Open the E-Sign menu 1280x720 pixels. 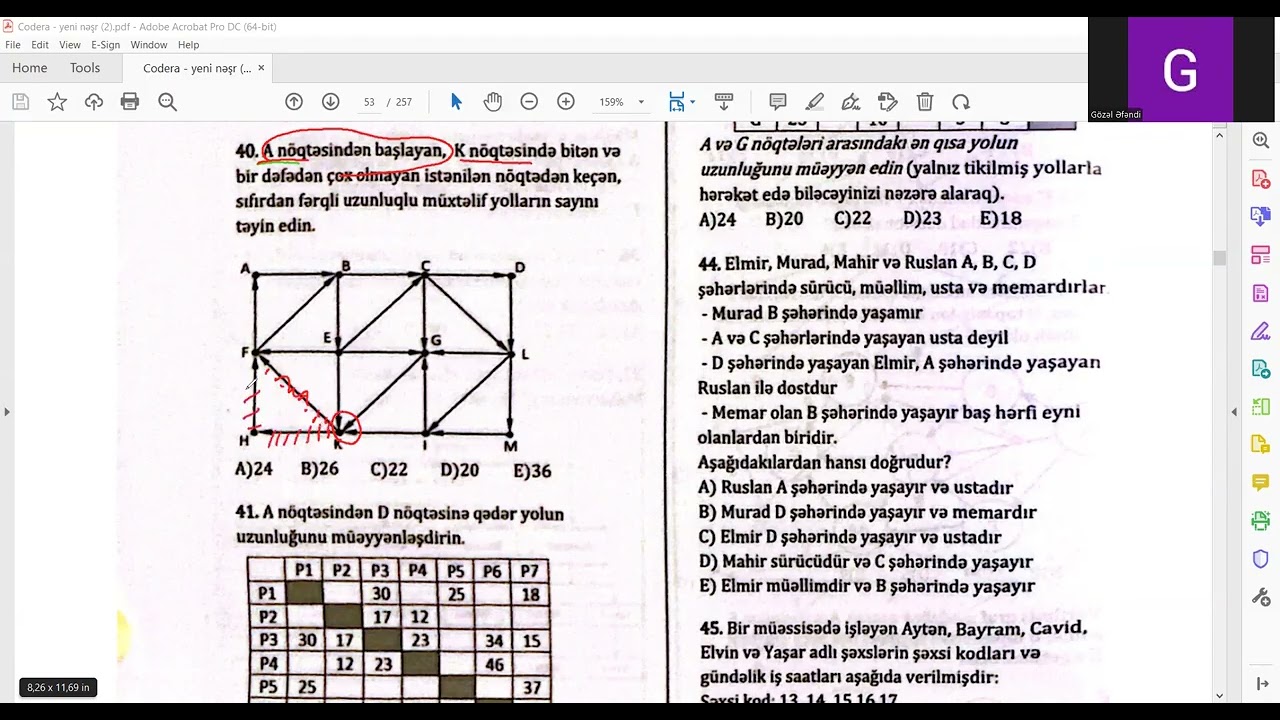pyautogui.click(x=105, y=45)
